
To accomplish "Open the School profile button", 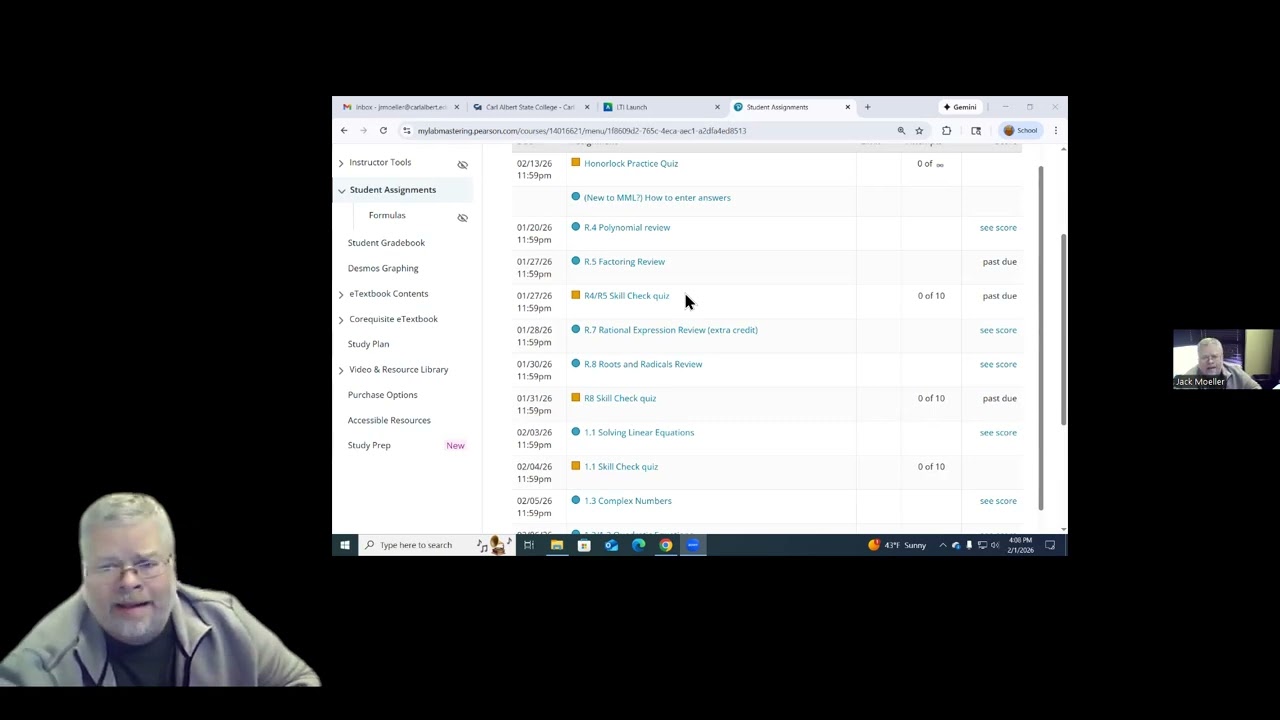I will (1021, 131).
